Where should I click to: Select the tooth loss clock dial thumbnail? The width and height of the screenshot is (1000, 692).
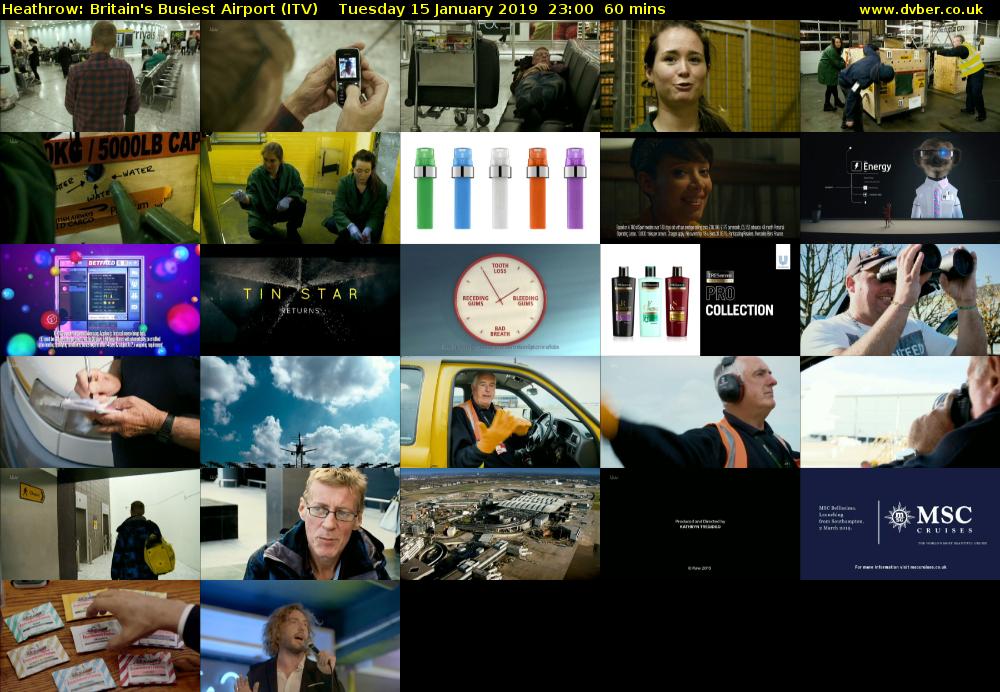pos(500,300)
